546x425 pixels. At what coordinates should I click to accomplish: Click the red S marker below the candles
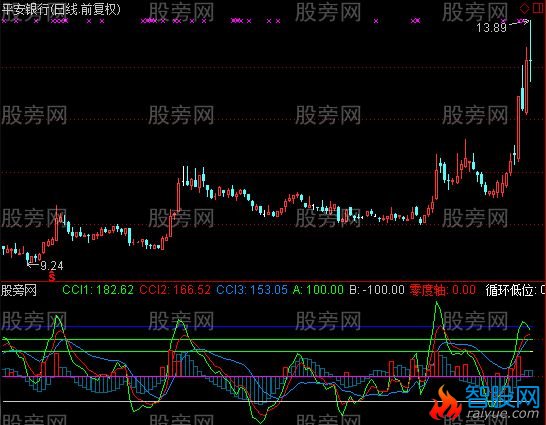[52, 277]
